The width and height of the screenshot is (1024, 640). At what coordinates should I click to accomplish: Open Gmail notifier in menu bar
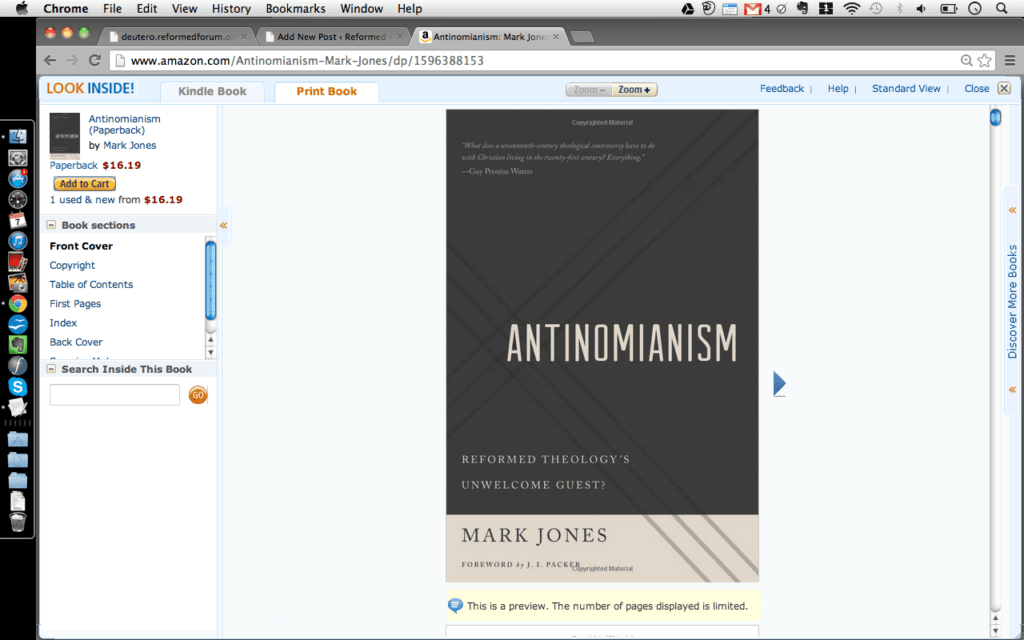point(752,8)
